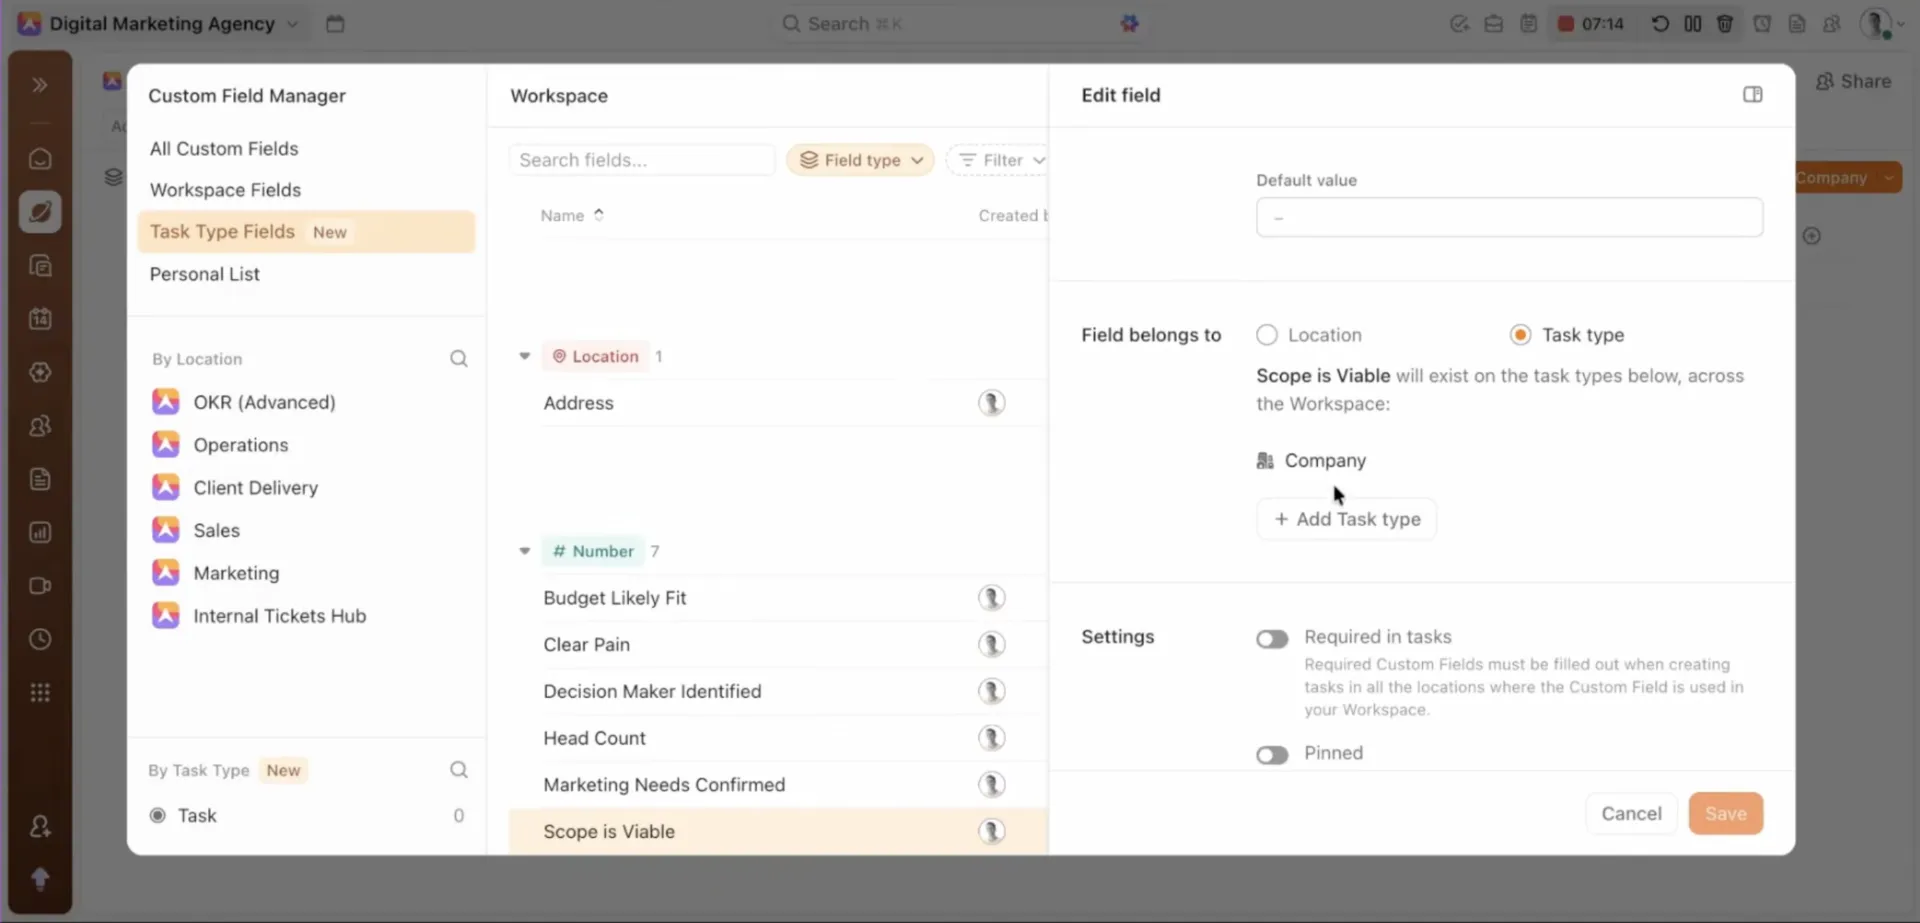Collapse the Number field group
The height and width of the screenshot is (923, 1920).
pyautogui.click(x=524, y=551)
